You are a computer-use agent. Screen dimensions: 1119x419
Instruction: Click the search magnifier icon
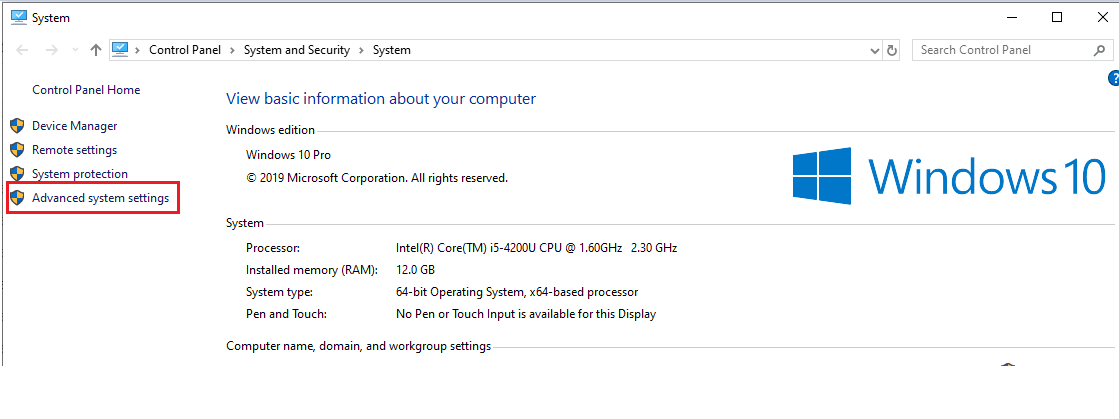(1098, 50)
